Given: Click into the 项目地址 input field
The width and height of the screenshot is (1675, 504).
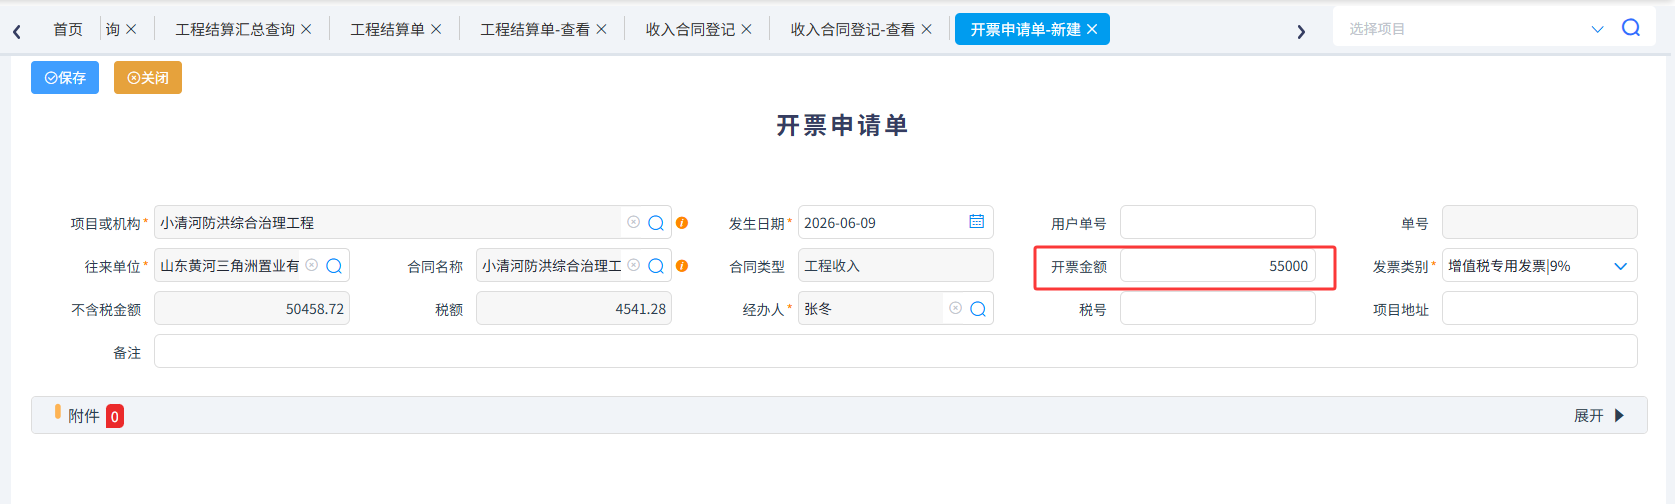Looking at the screenshot, I should coord(1539,308).
